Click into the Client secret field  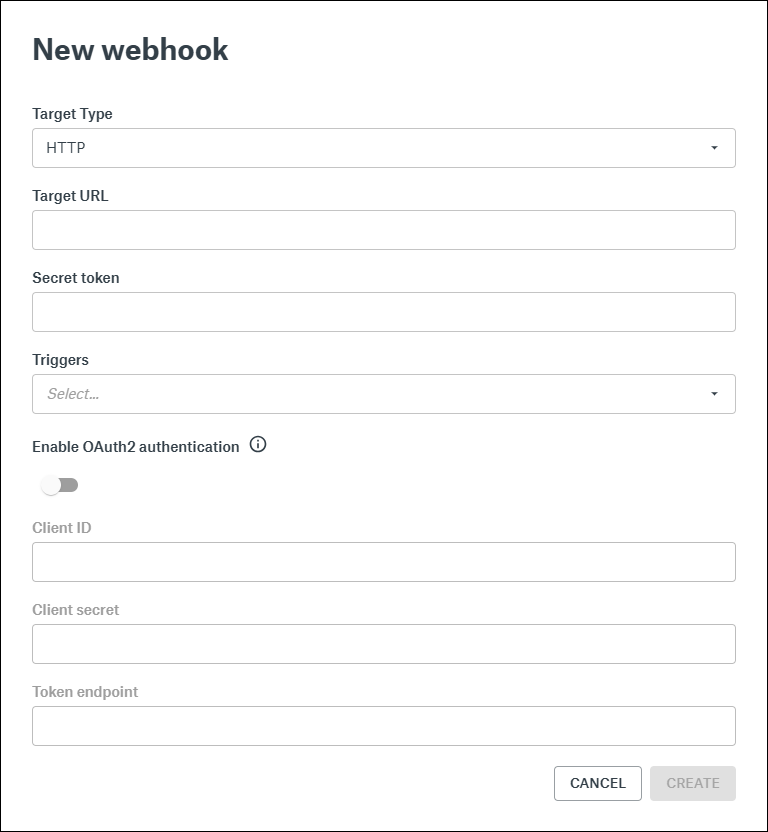coord(384,644)
